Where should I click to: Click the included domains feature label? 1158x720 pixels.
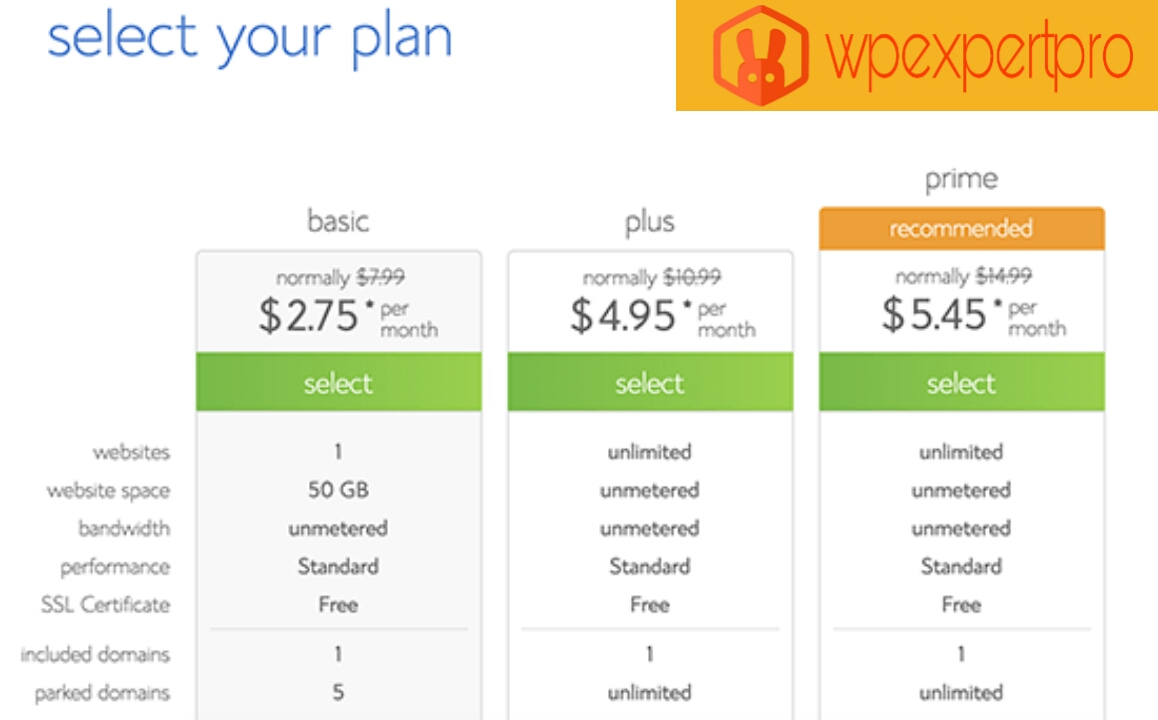pyautogui.click(x=95, y=654)
